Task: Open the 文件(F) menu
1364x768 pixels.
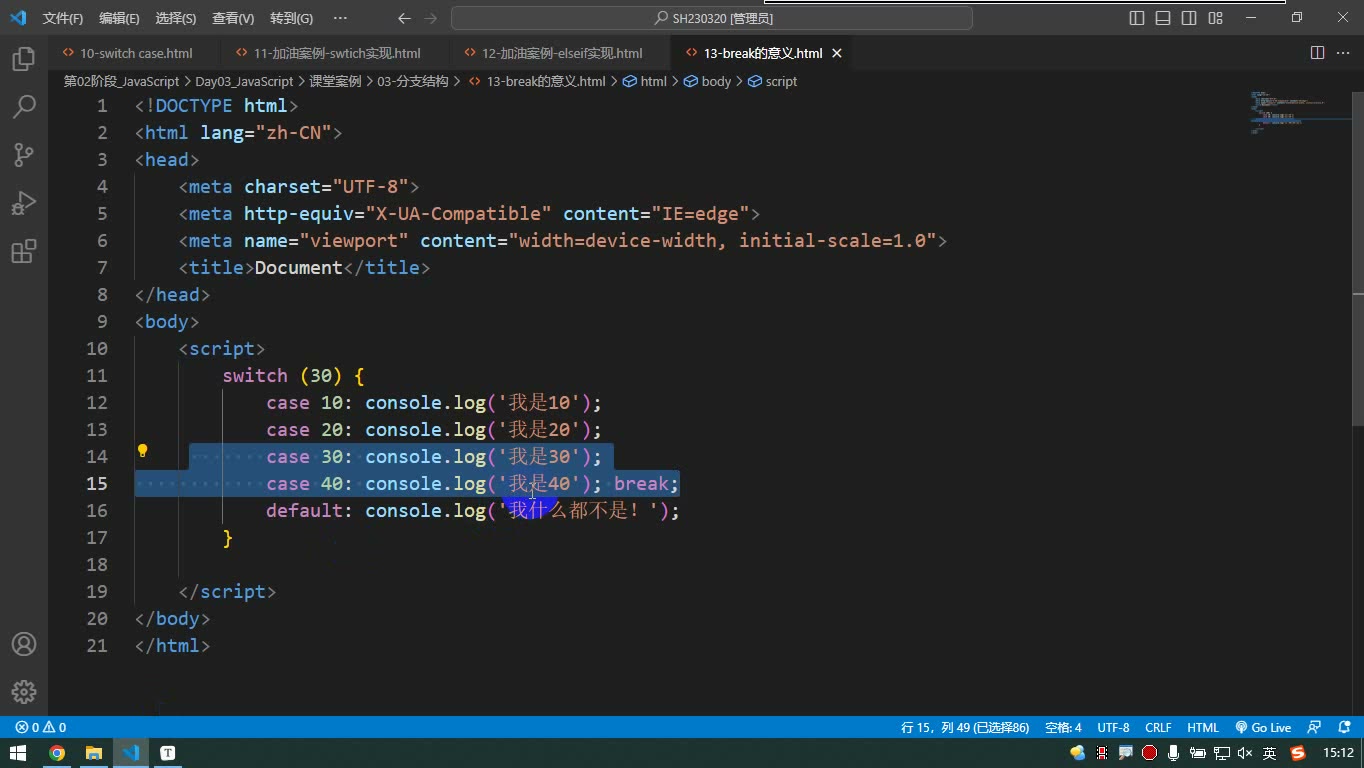Action: [63, 18]
